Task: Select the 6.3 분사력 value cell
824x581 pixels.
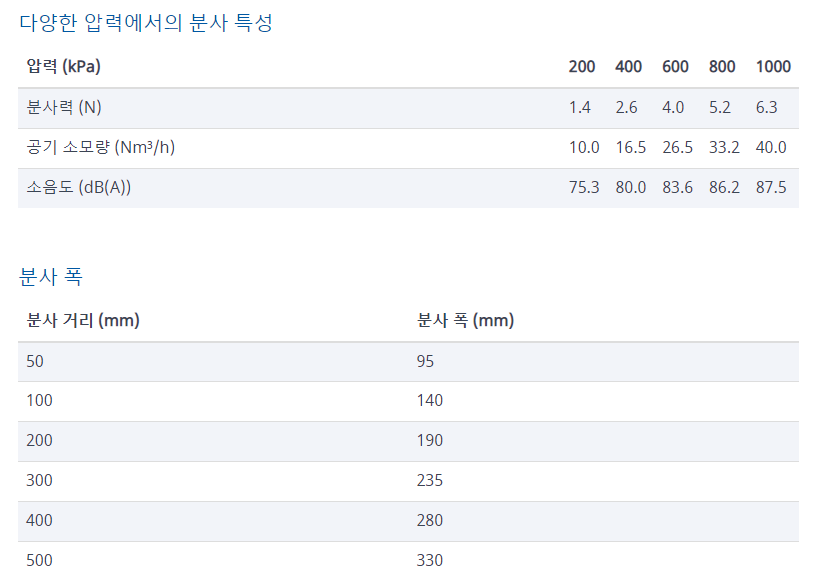Action: point(767,108)
